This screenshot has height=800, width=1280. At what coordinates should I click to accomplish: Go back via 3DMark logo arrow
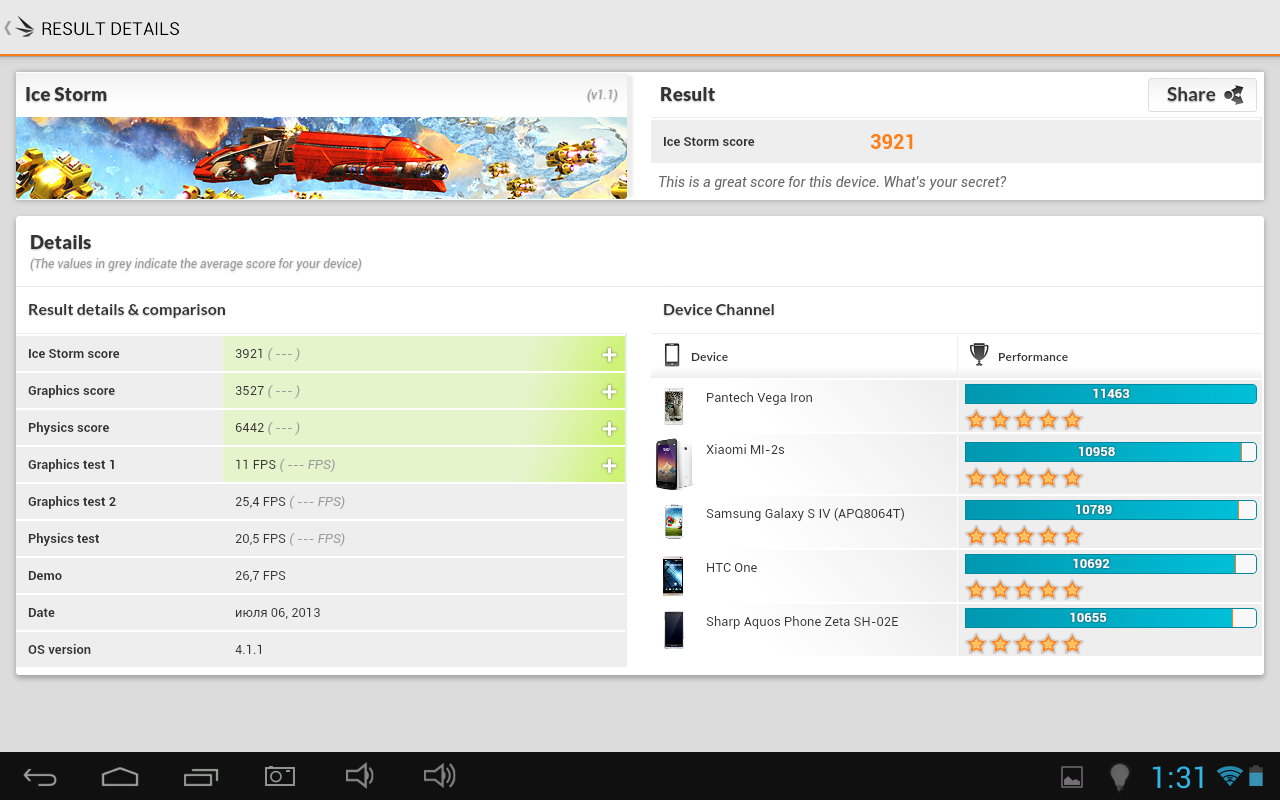[19, 27]
